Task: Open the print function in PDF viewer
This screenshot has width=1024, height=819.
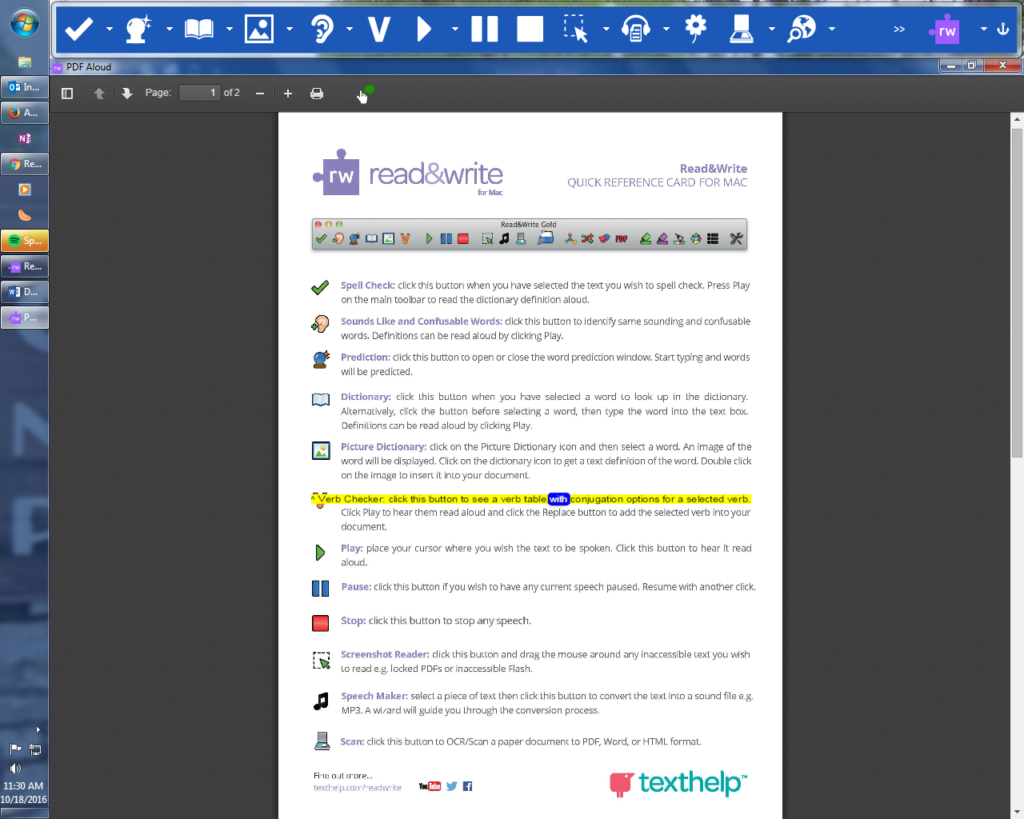Action: coord(317,93)
